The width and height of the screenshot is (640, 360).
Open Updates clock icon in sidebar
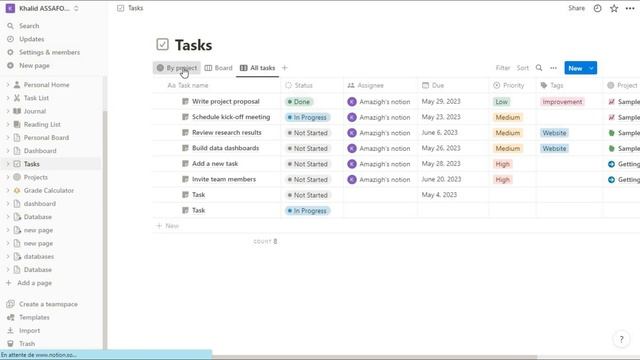click(10, 39)
